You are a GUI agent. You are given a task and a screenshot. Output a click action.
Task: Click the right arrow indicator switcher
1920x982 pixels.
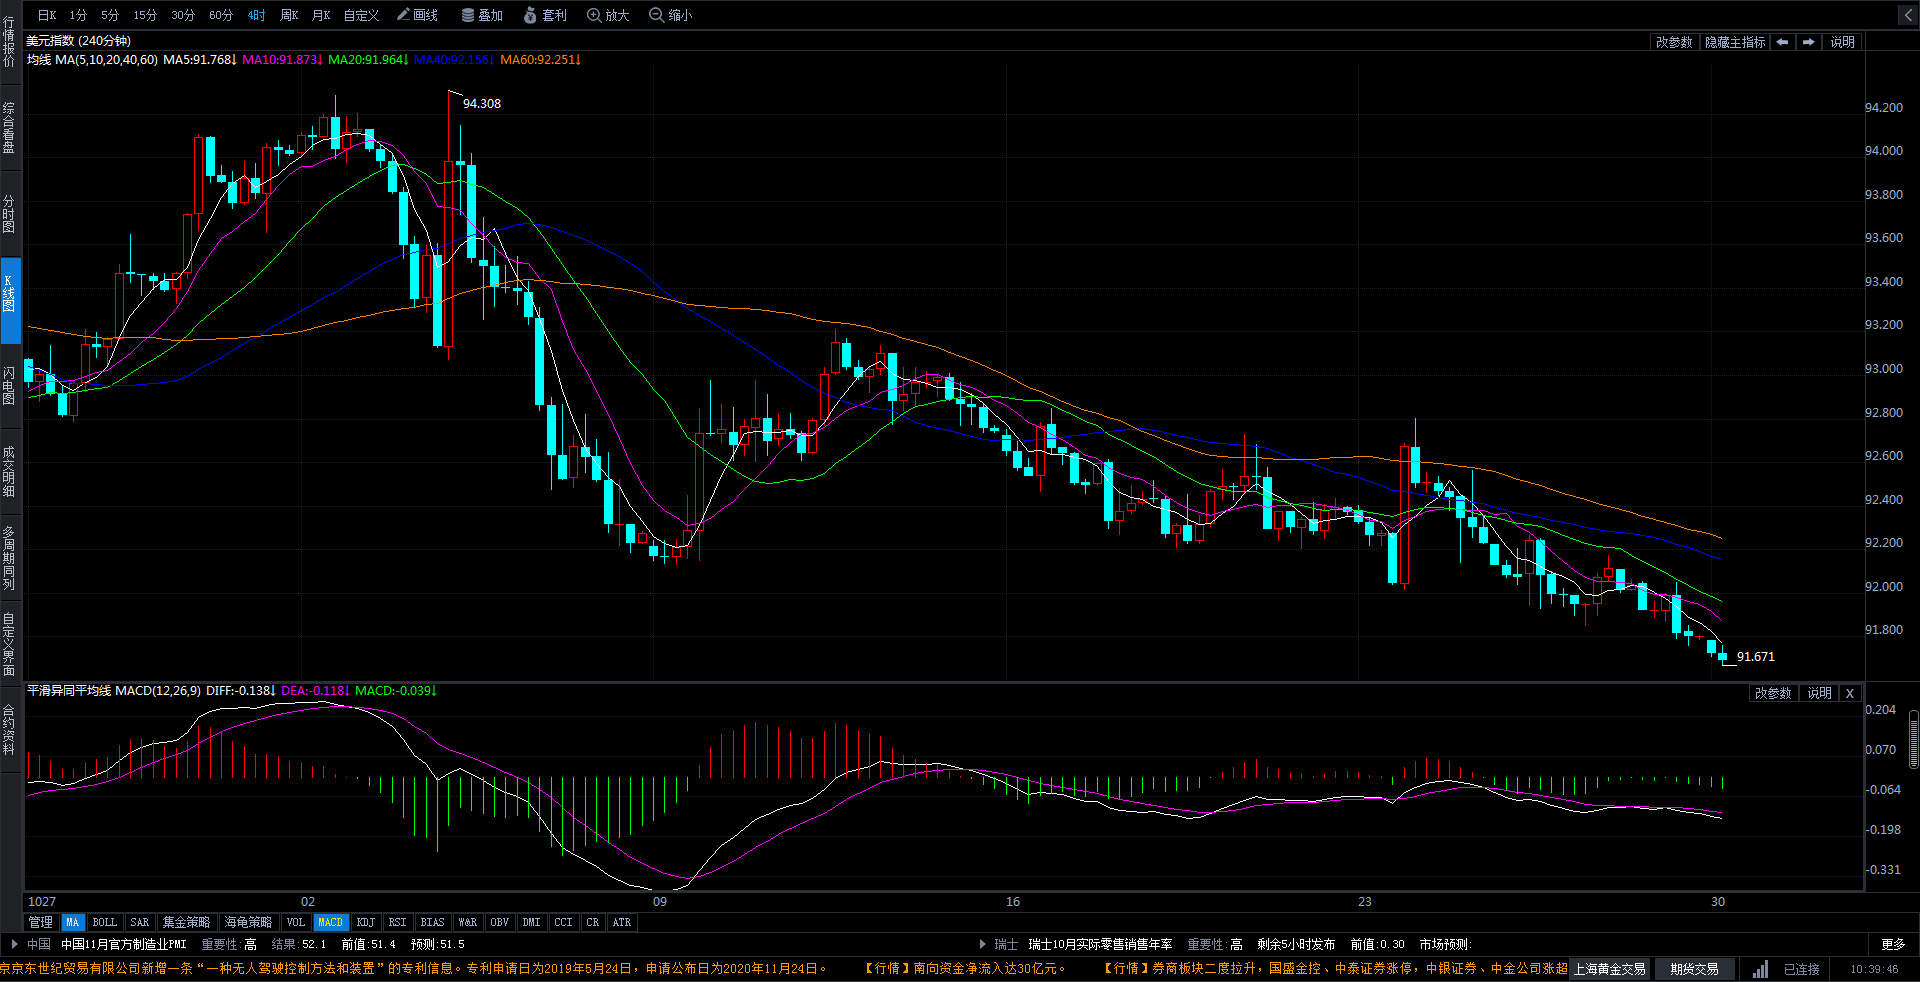point(1808,42)
